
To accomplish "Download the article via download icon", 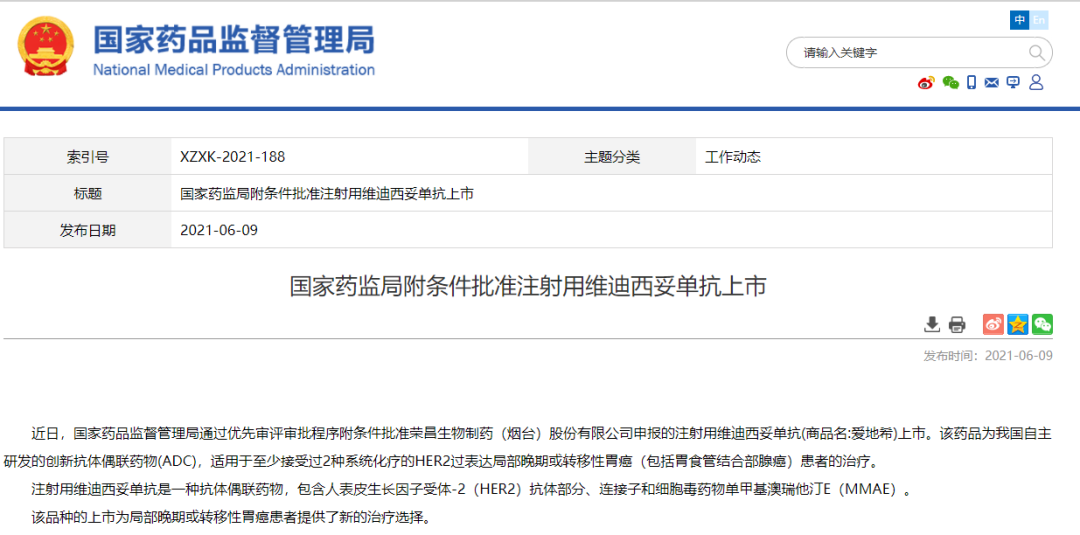I will coord(932,324).
